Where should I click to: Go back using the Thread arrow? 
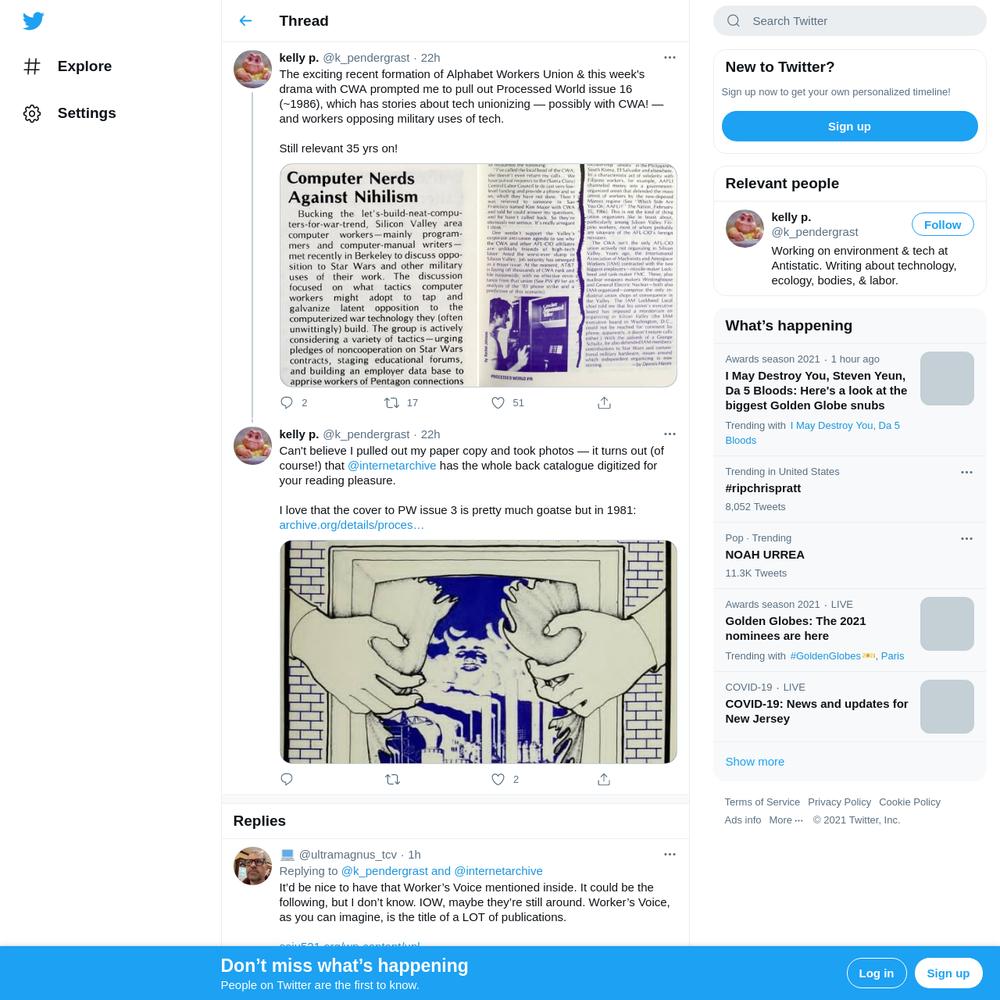[246, 21]
